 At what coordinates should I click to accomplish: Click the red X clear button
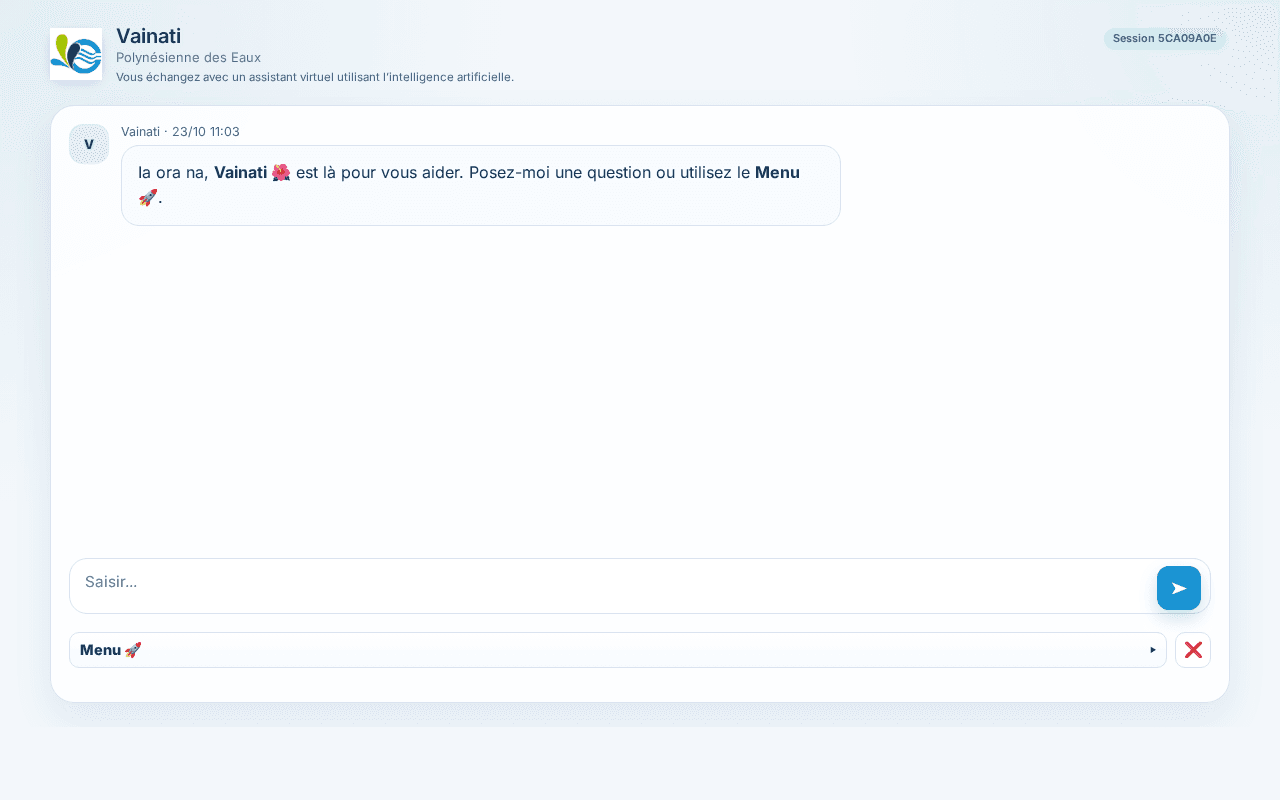click(x=1193, y=650)
